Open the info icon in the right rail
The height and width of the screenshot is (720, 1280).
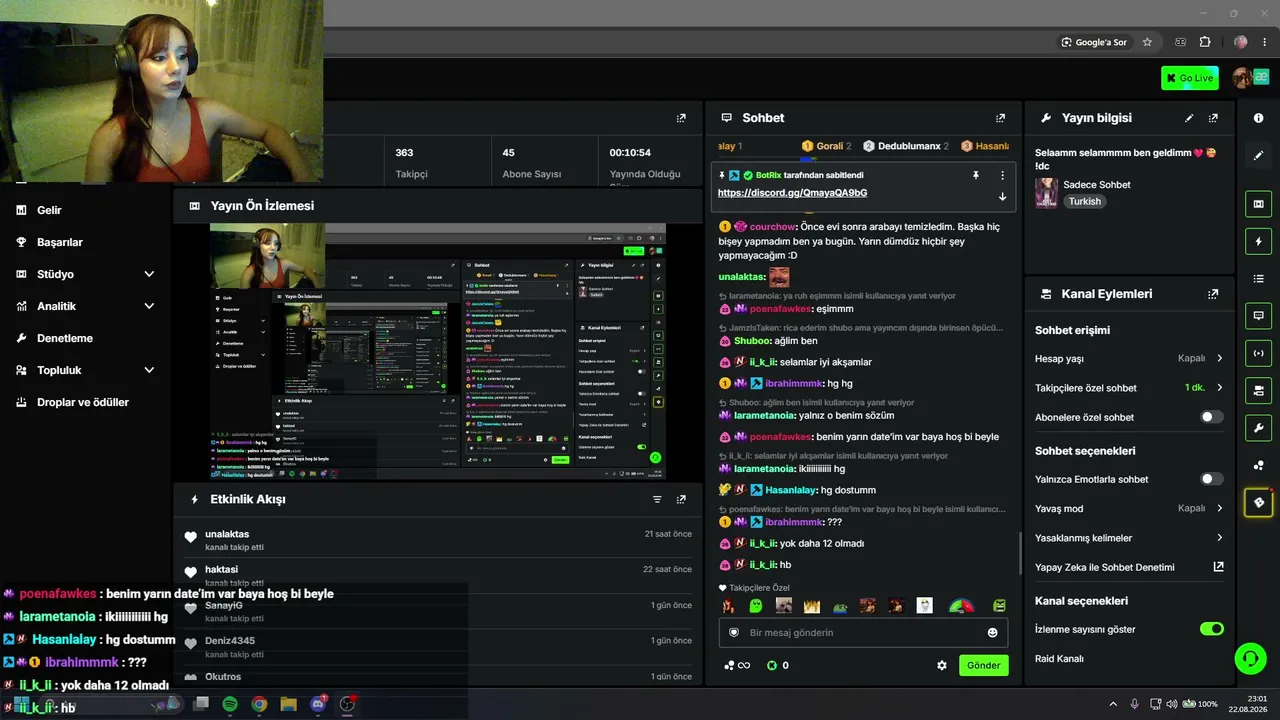(1258, 118)
